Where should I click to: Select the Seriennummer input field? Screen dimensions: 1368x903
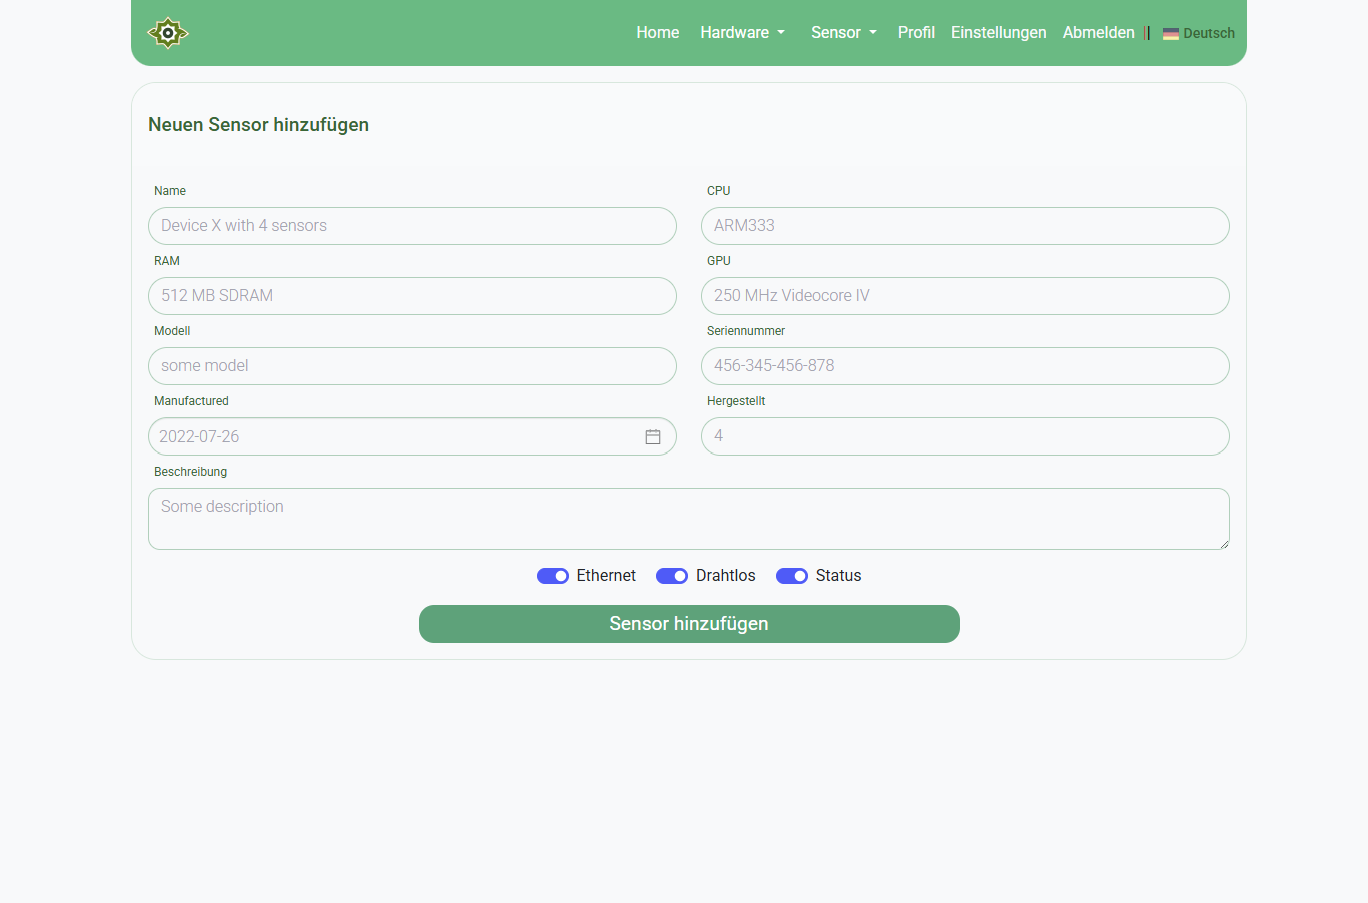tap(965, 366)
